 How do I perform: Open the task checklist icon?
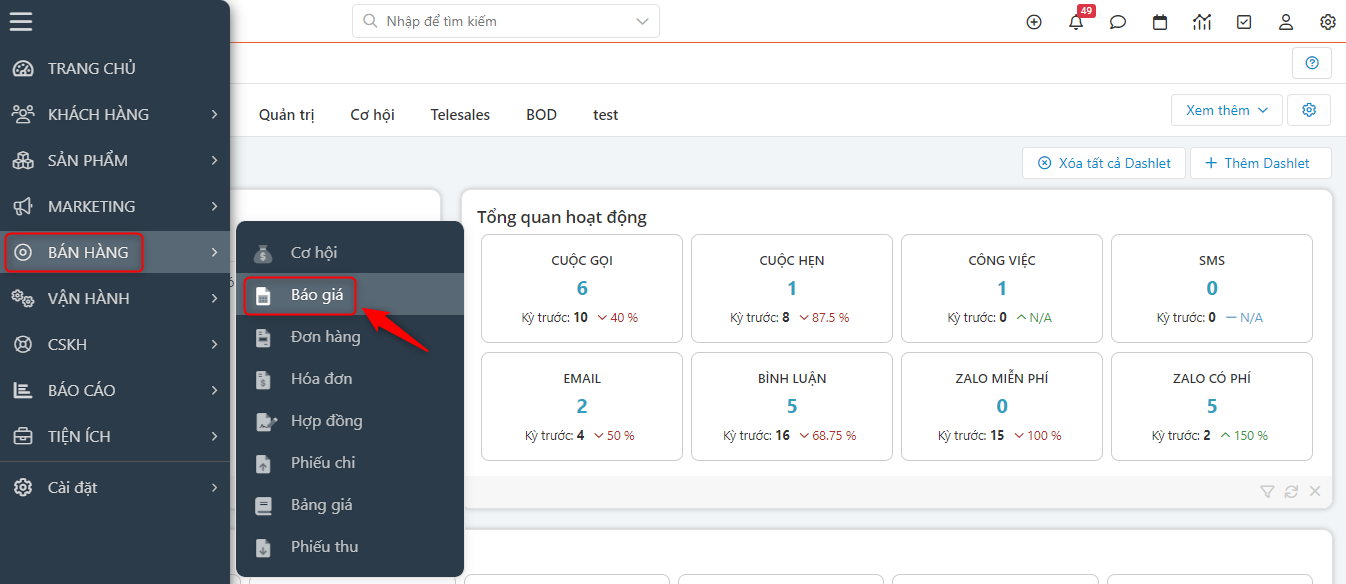pyautogui.click(x=1243, y=21)
